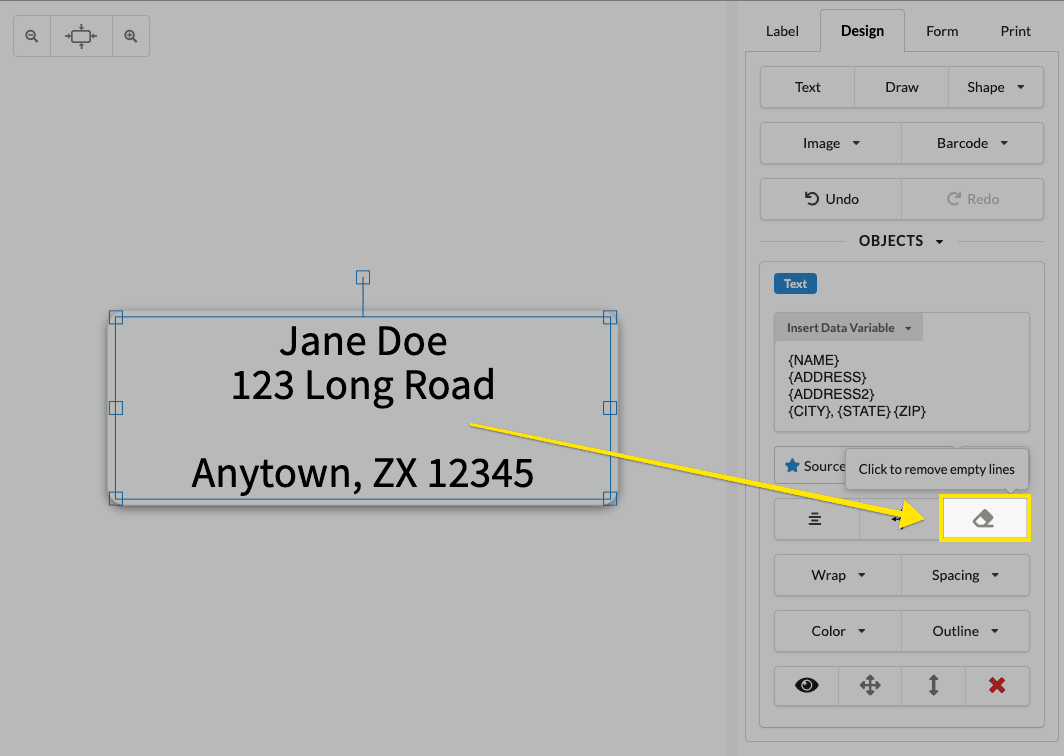Open the Insert Data Variable dropdown

click(848, 327)
